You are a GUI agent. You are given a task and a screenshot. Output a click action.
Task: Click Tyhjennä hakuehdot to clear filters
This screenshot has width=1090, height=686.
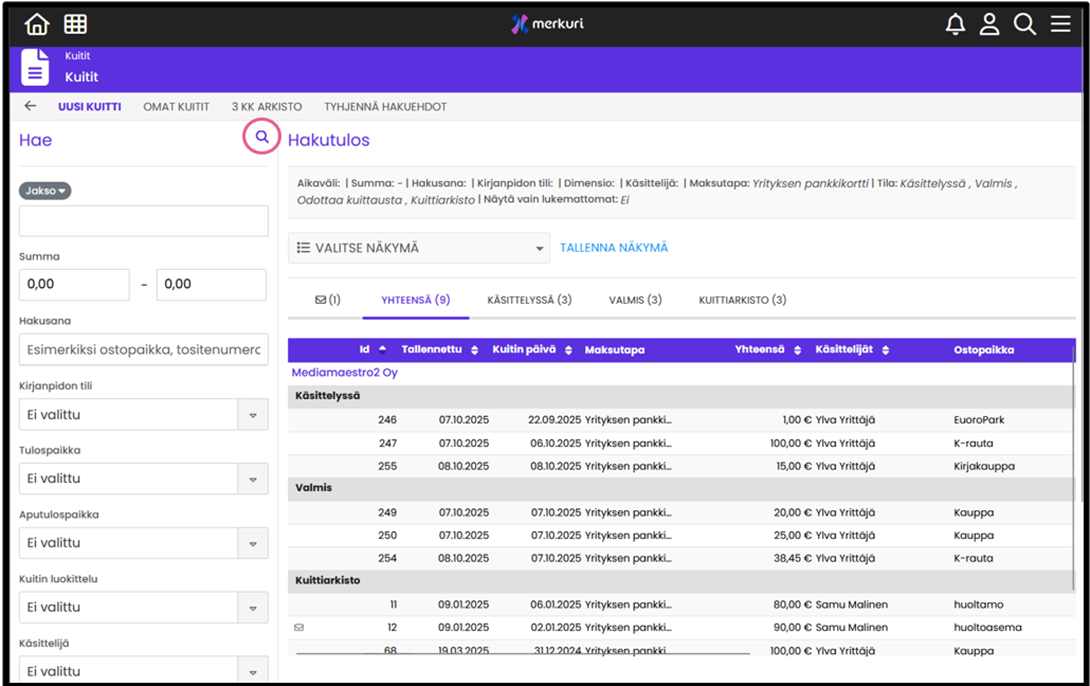pyautogui.click(x=385, y=106)
